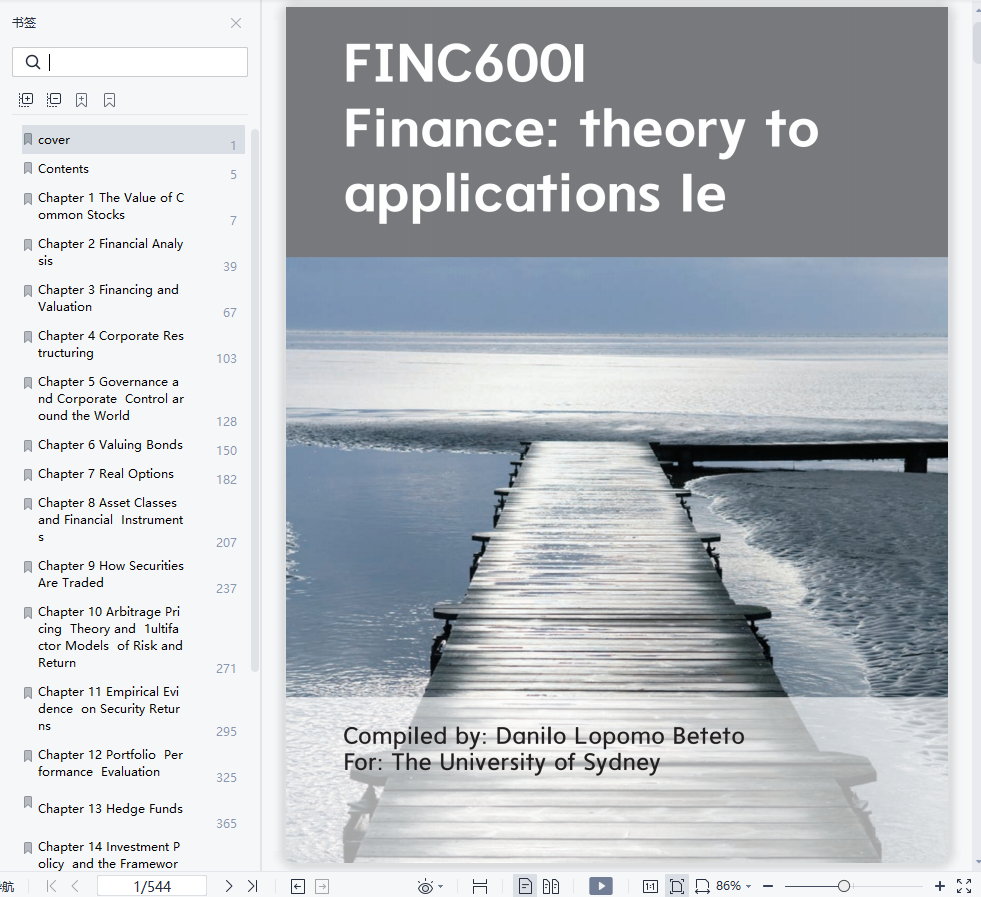
Task: Expand all bookmarks with the plus-box icon
Action: pyautogui.click(x=26, y=99)
